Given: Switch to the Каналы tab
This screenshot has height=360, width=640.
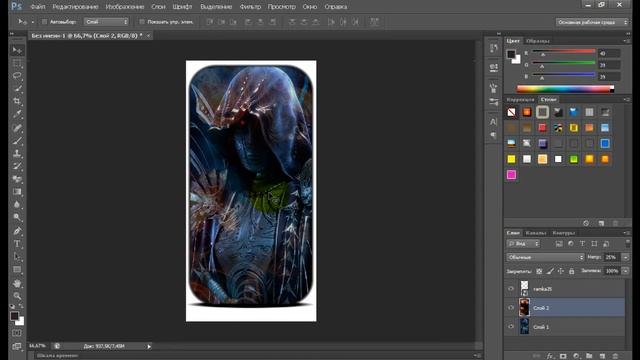Looking at the screenshot, I should click(536, 233).
